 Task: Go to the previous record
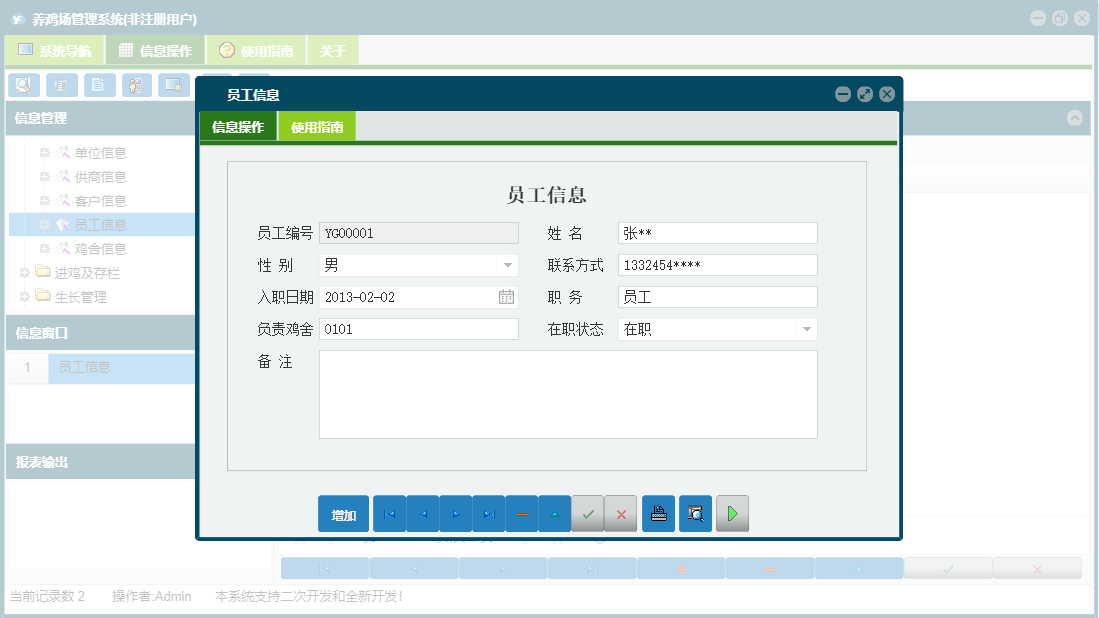click(x=423, y=513)
